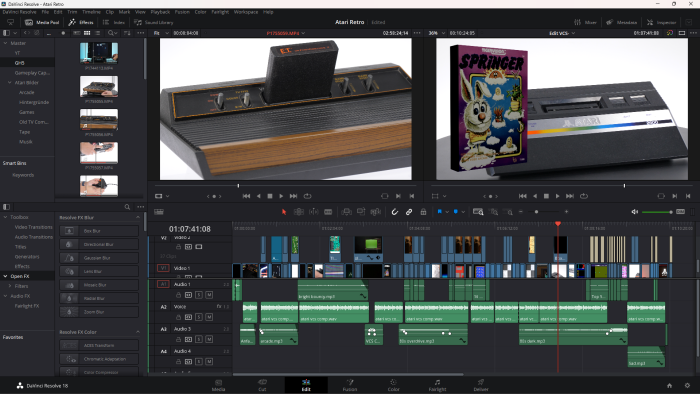Open Project Manager home icon
Image resolution: width=700 pixels, height=394 pixels.
669,386
